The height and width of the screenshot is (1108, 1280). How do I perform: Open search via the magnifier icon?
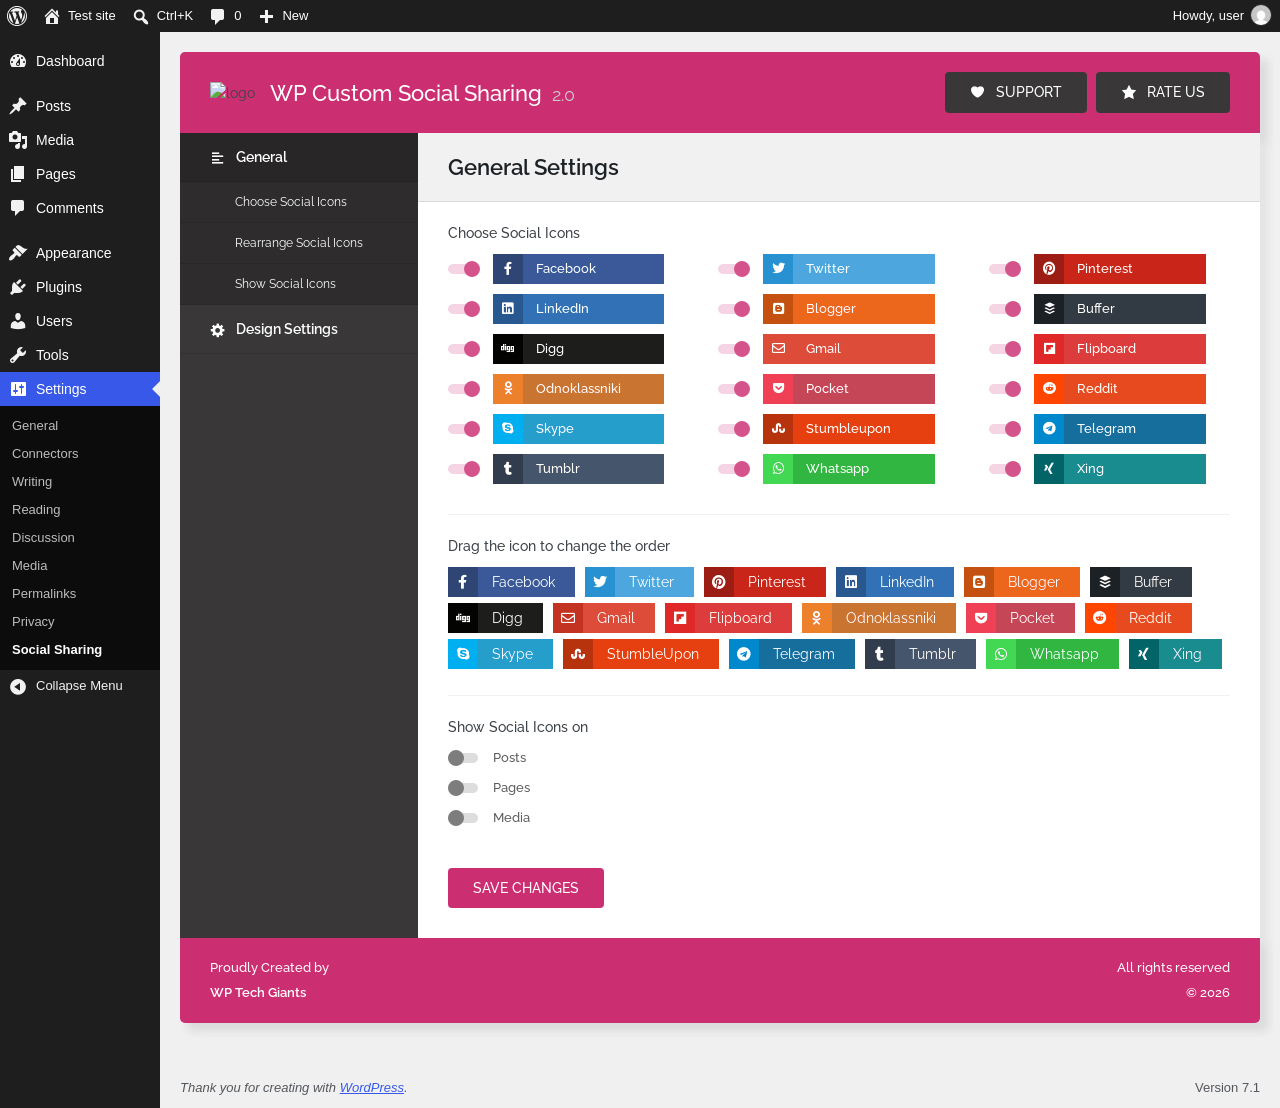point(141,16)
